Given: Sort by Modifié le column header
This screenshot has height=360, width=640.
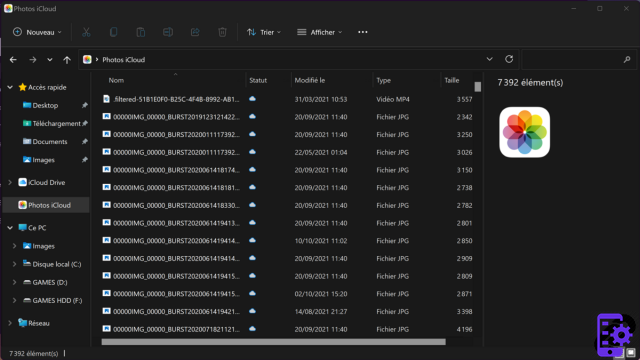Looking at the screenshot, I should [x=310, y=80].
